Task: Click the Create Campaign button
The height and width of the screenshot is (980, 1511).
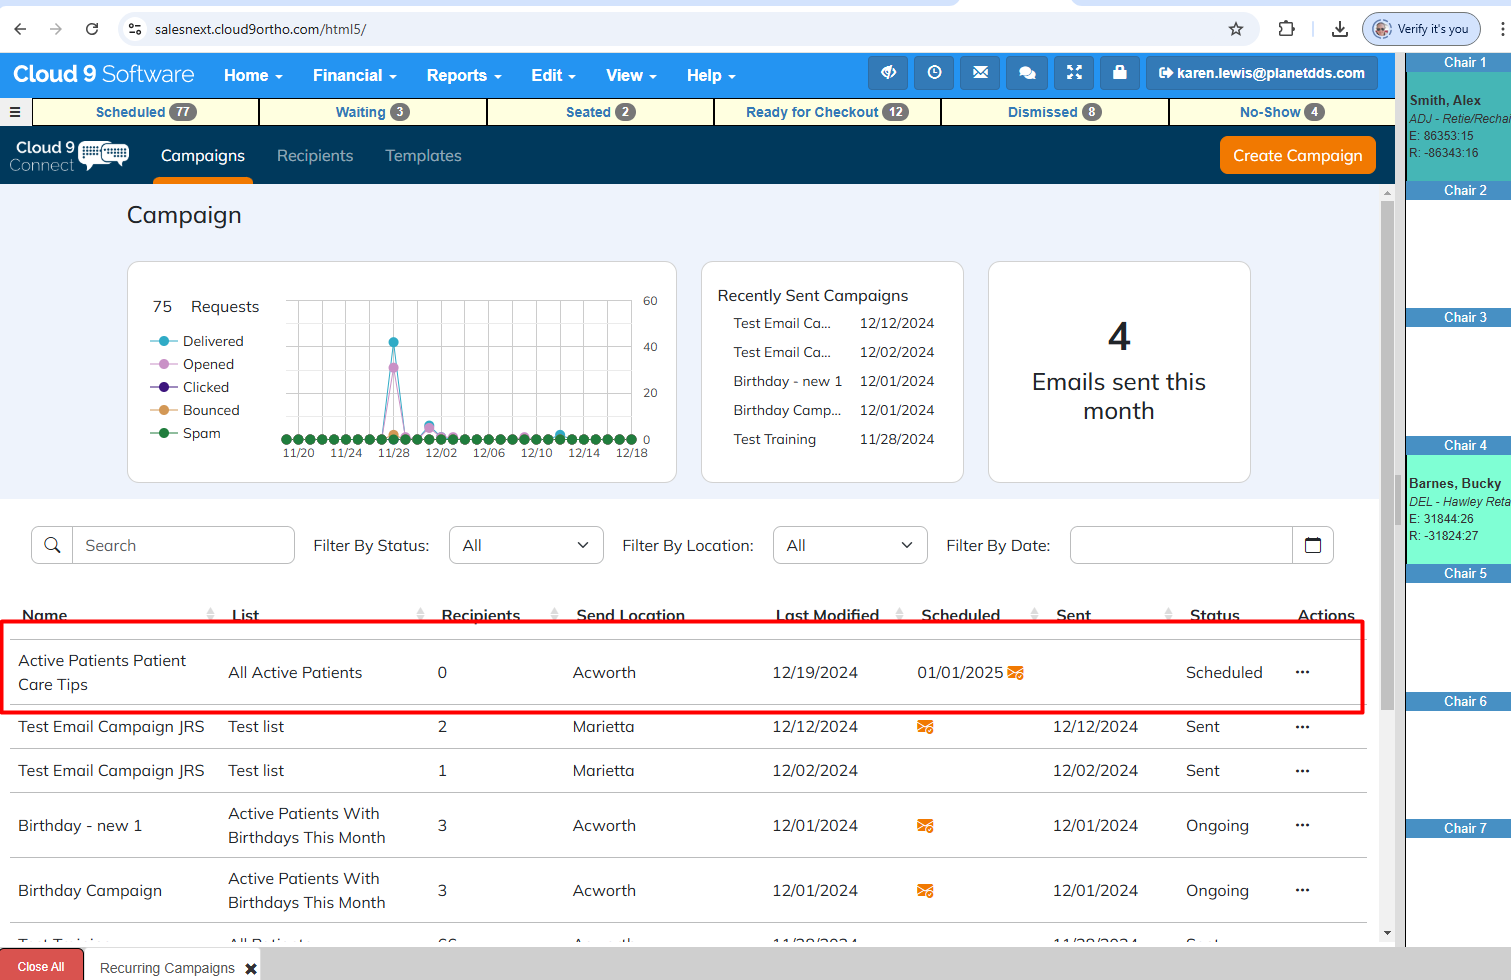Action: point(1297,155)
